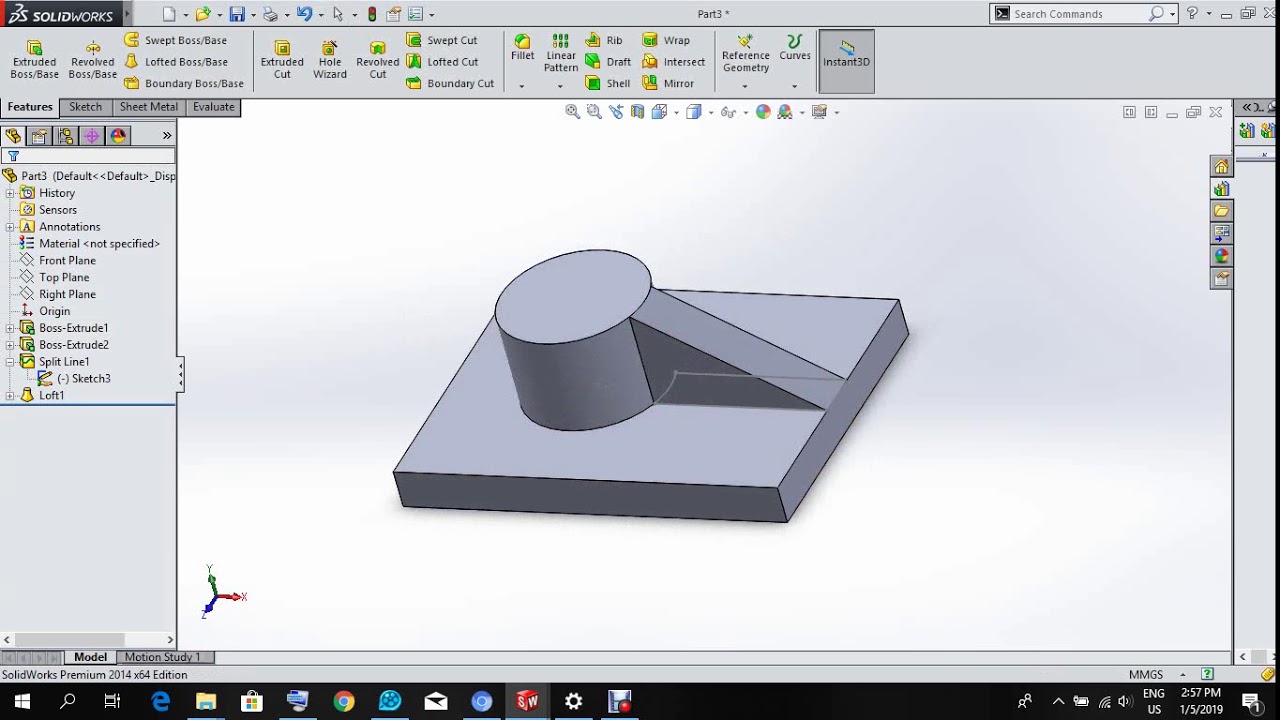Open Reference Geometry tools
This screenshot has height=720, width=1280.
(745, 53)
